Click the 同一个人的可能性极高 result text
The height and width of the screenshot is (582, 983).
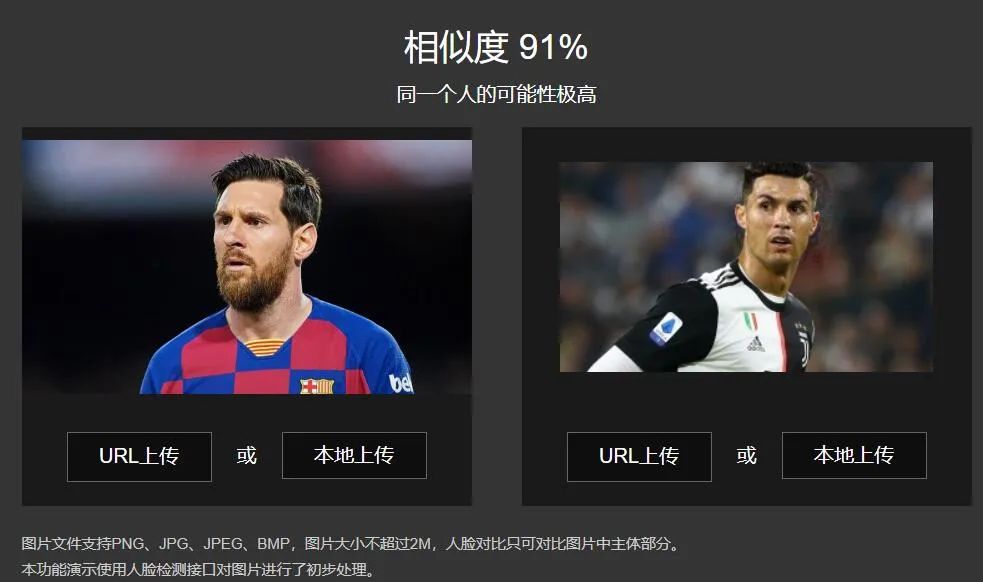point(496,95)
